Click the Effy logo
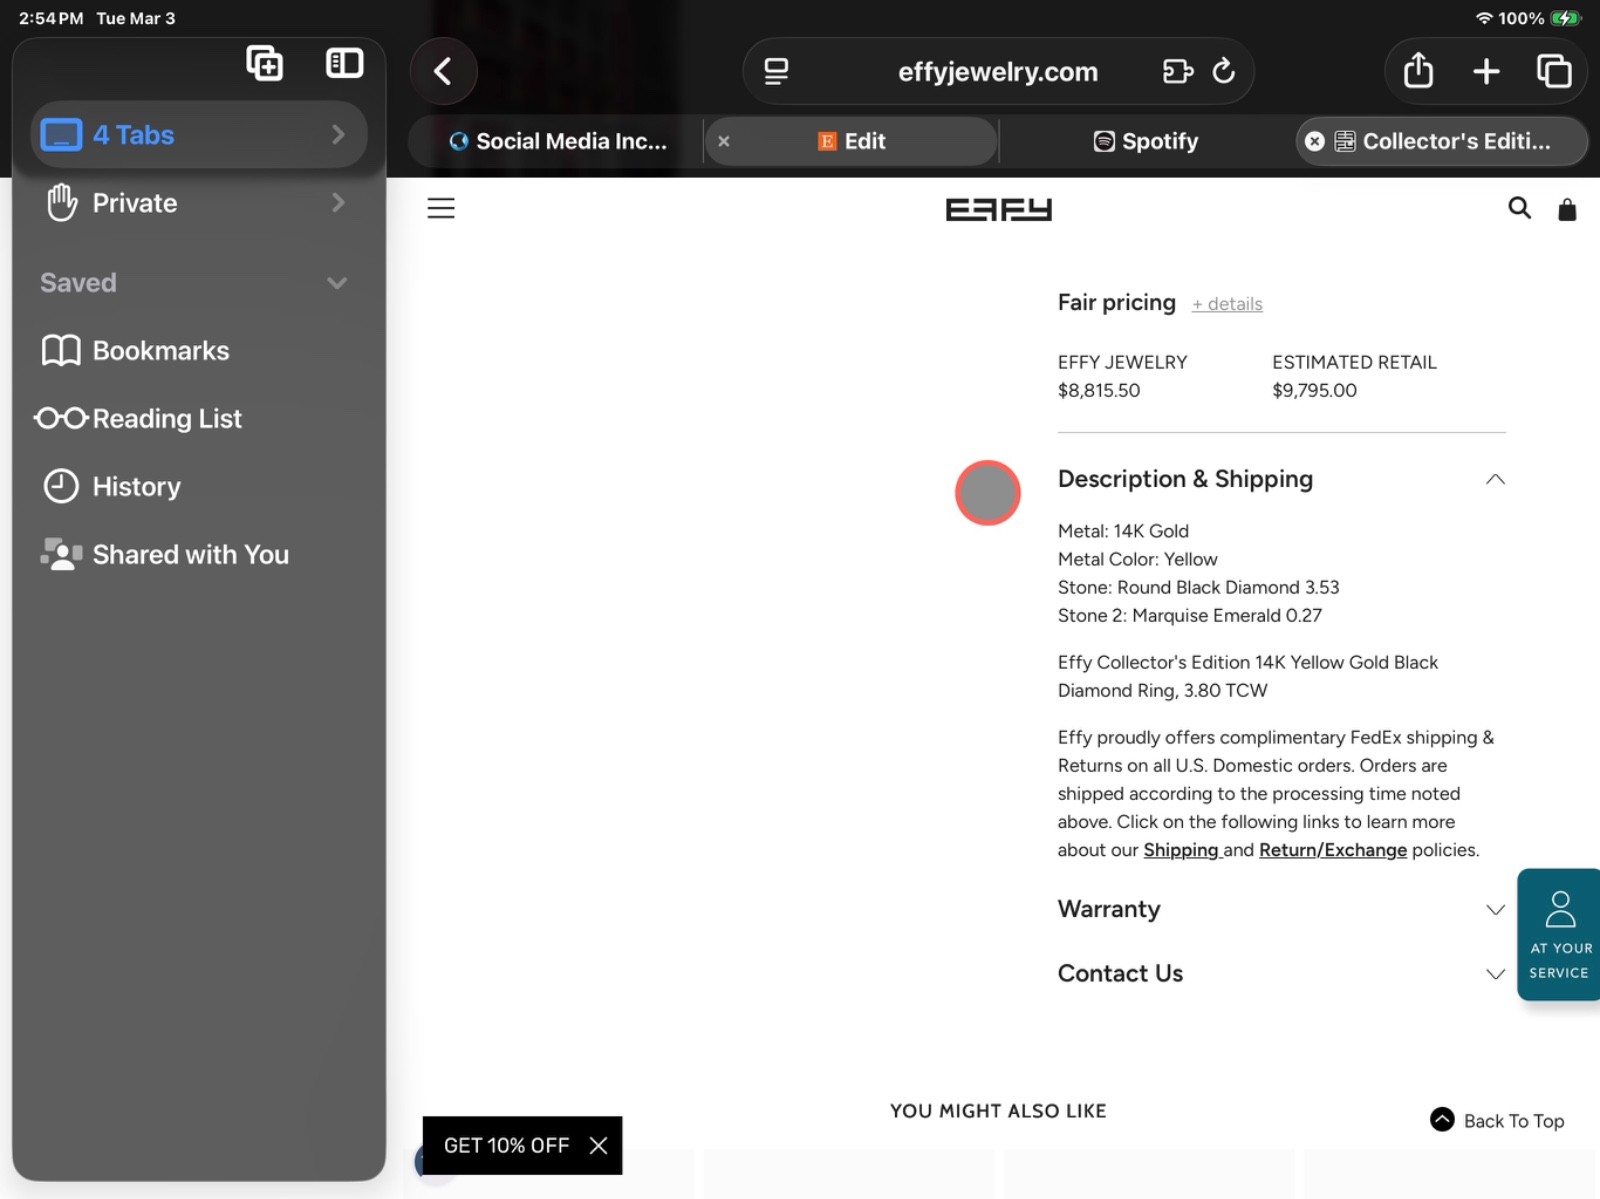This screenshot has width=1600, height=1199. click(x=998, y=209)
